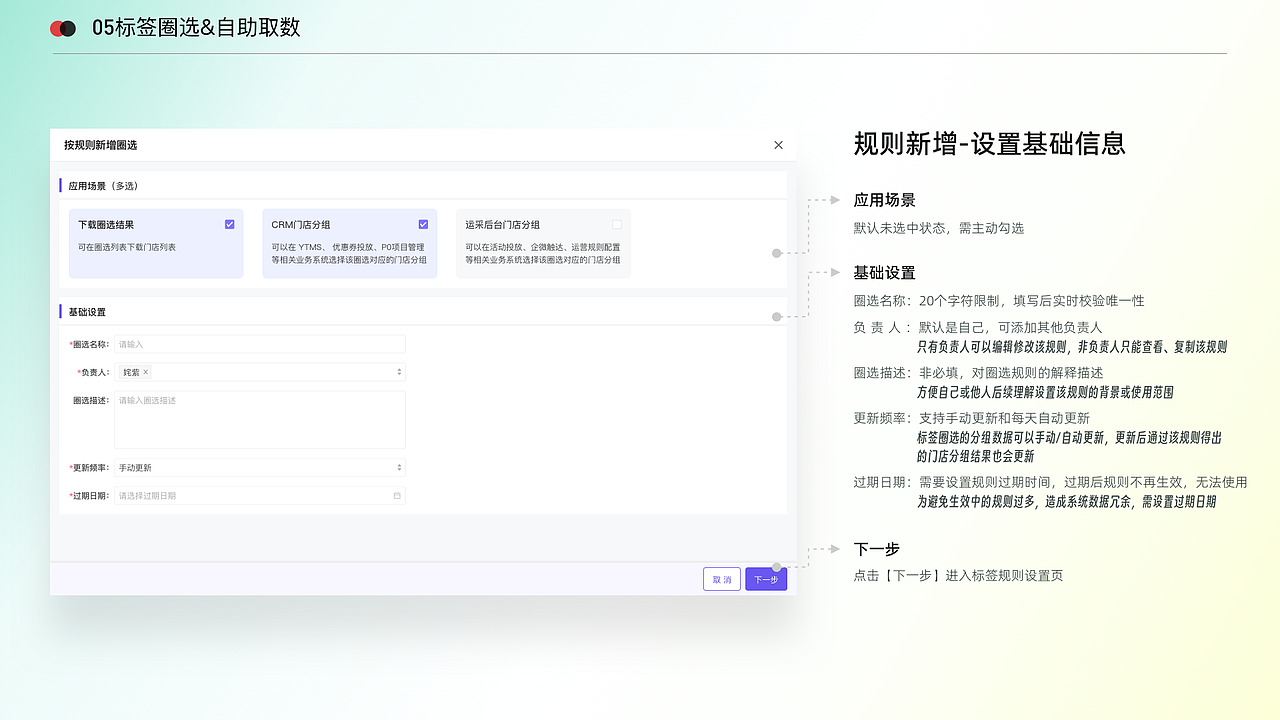Click the description under 运采后台门店分组
1280x720 pixels.
click(543, 253)
